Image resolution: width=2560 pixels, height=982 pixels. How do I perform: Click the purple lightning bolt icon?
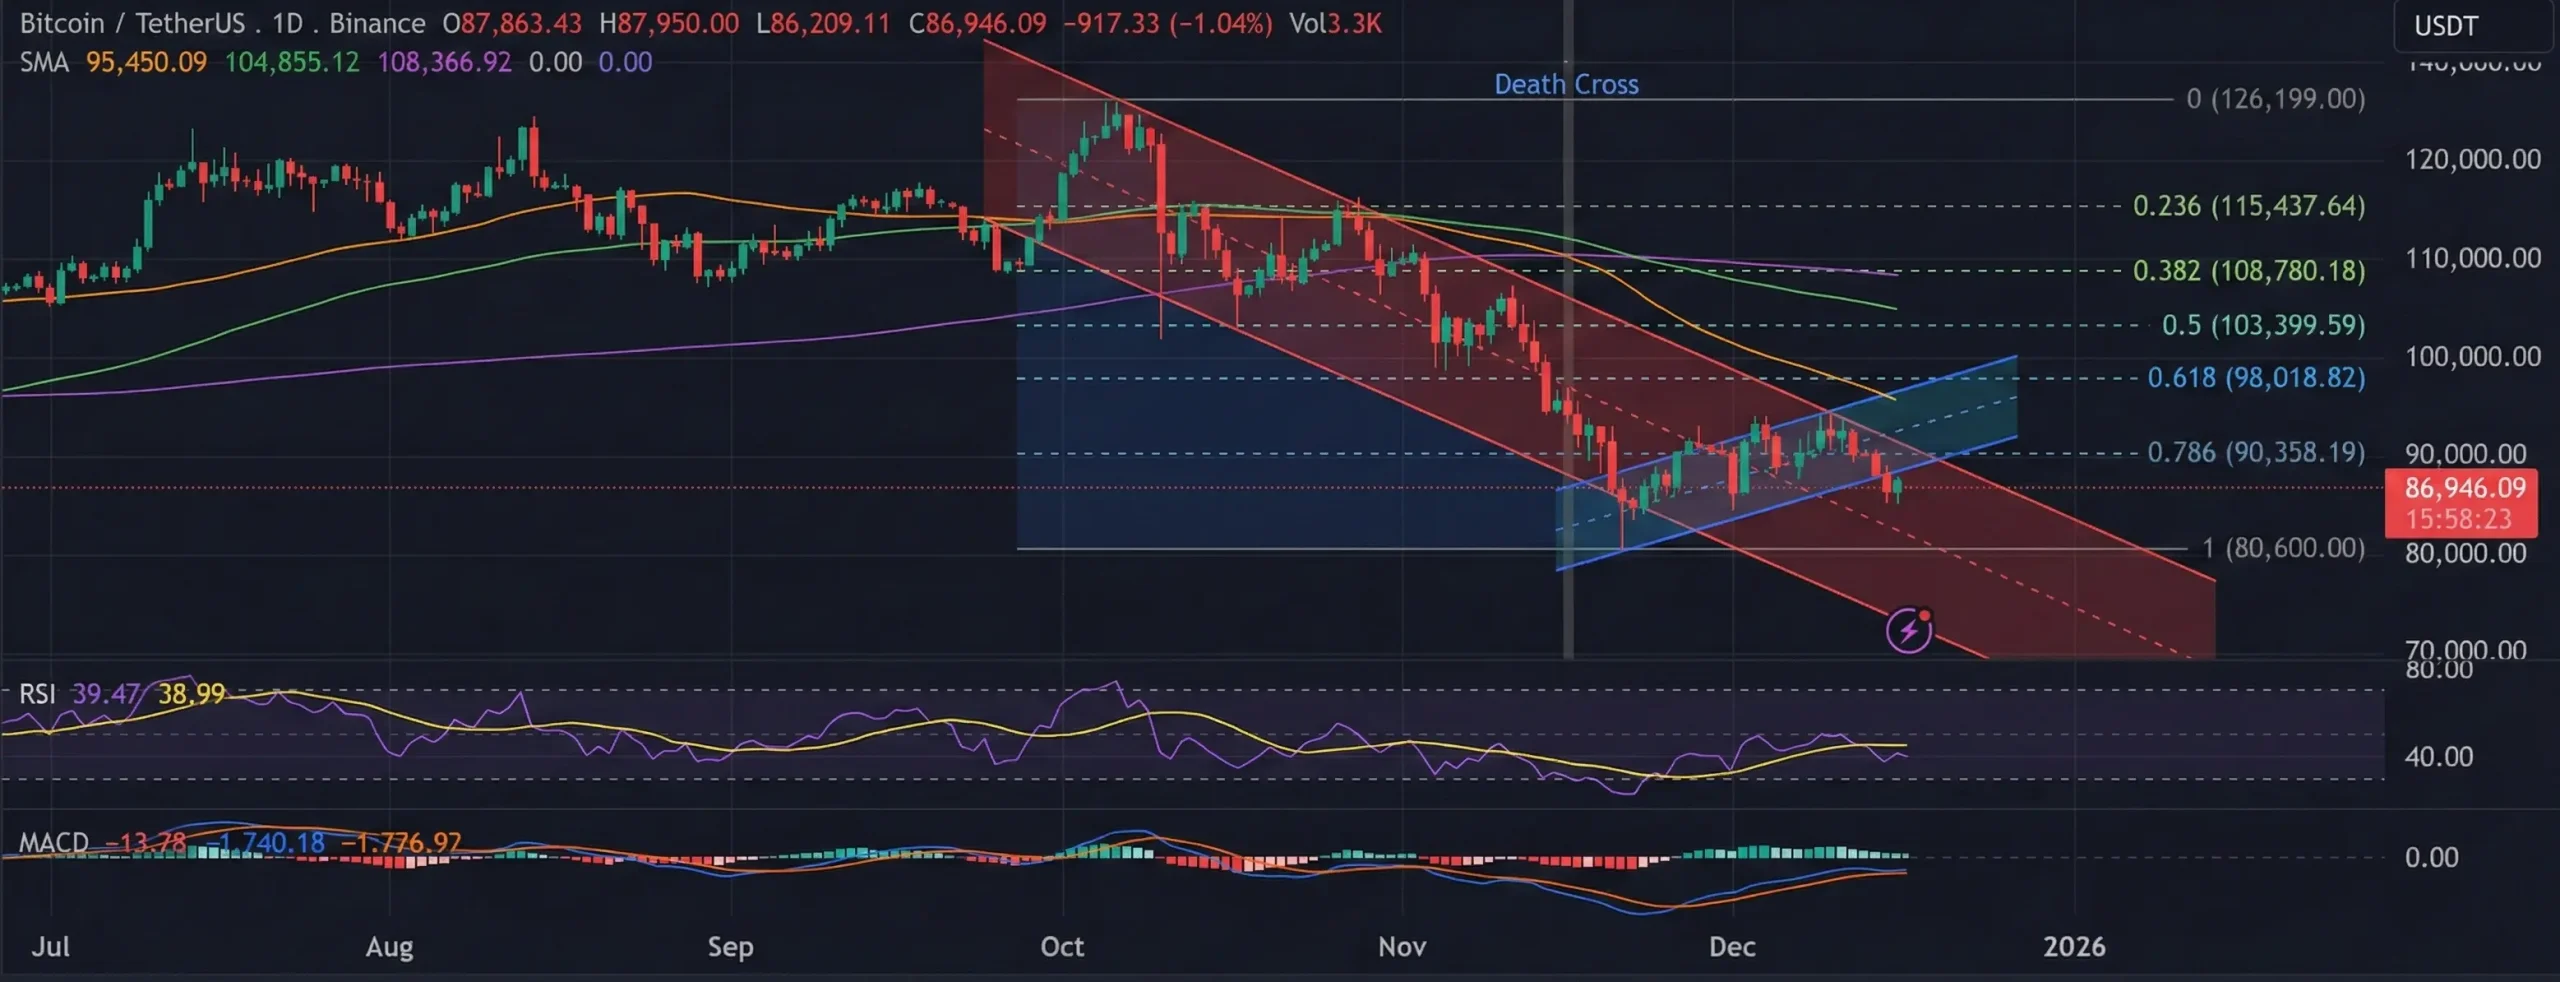click(1908, 631)
